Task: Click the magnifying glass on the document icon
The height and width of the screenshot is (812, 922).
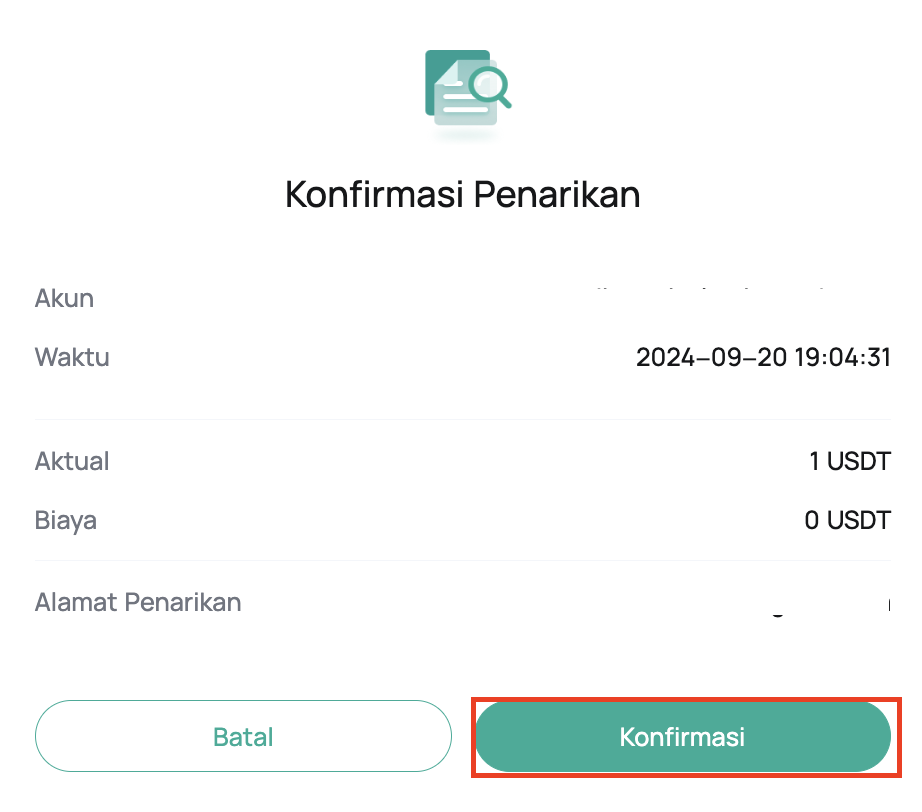Action: tap(490, 87)
